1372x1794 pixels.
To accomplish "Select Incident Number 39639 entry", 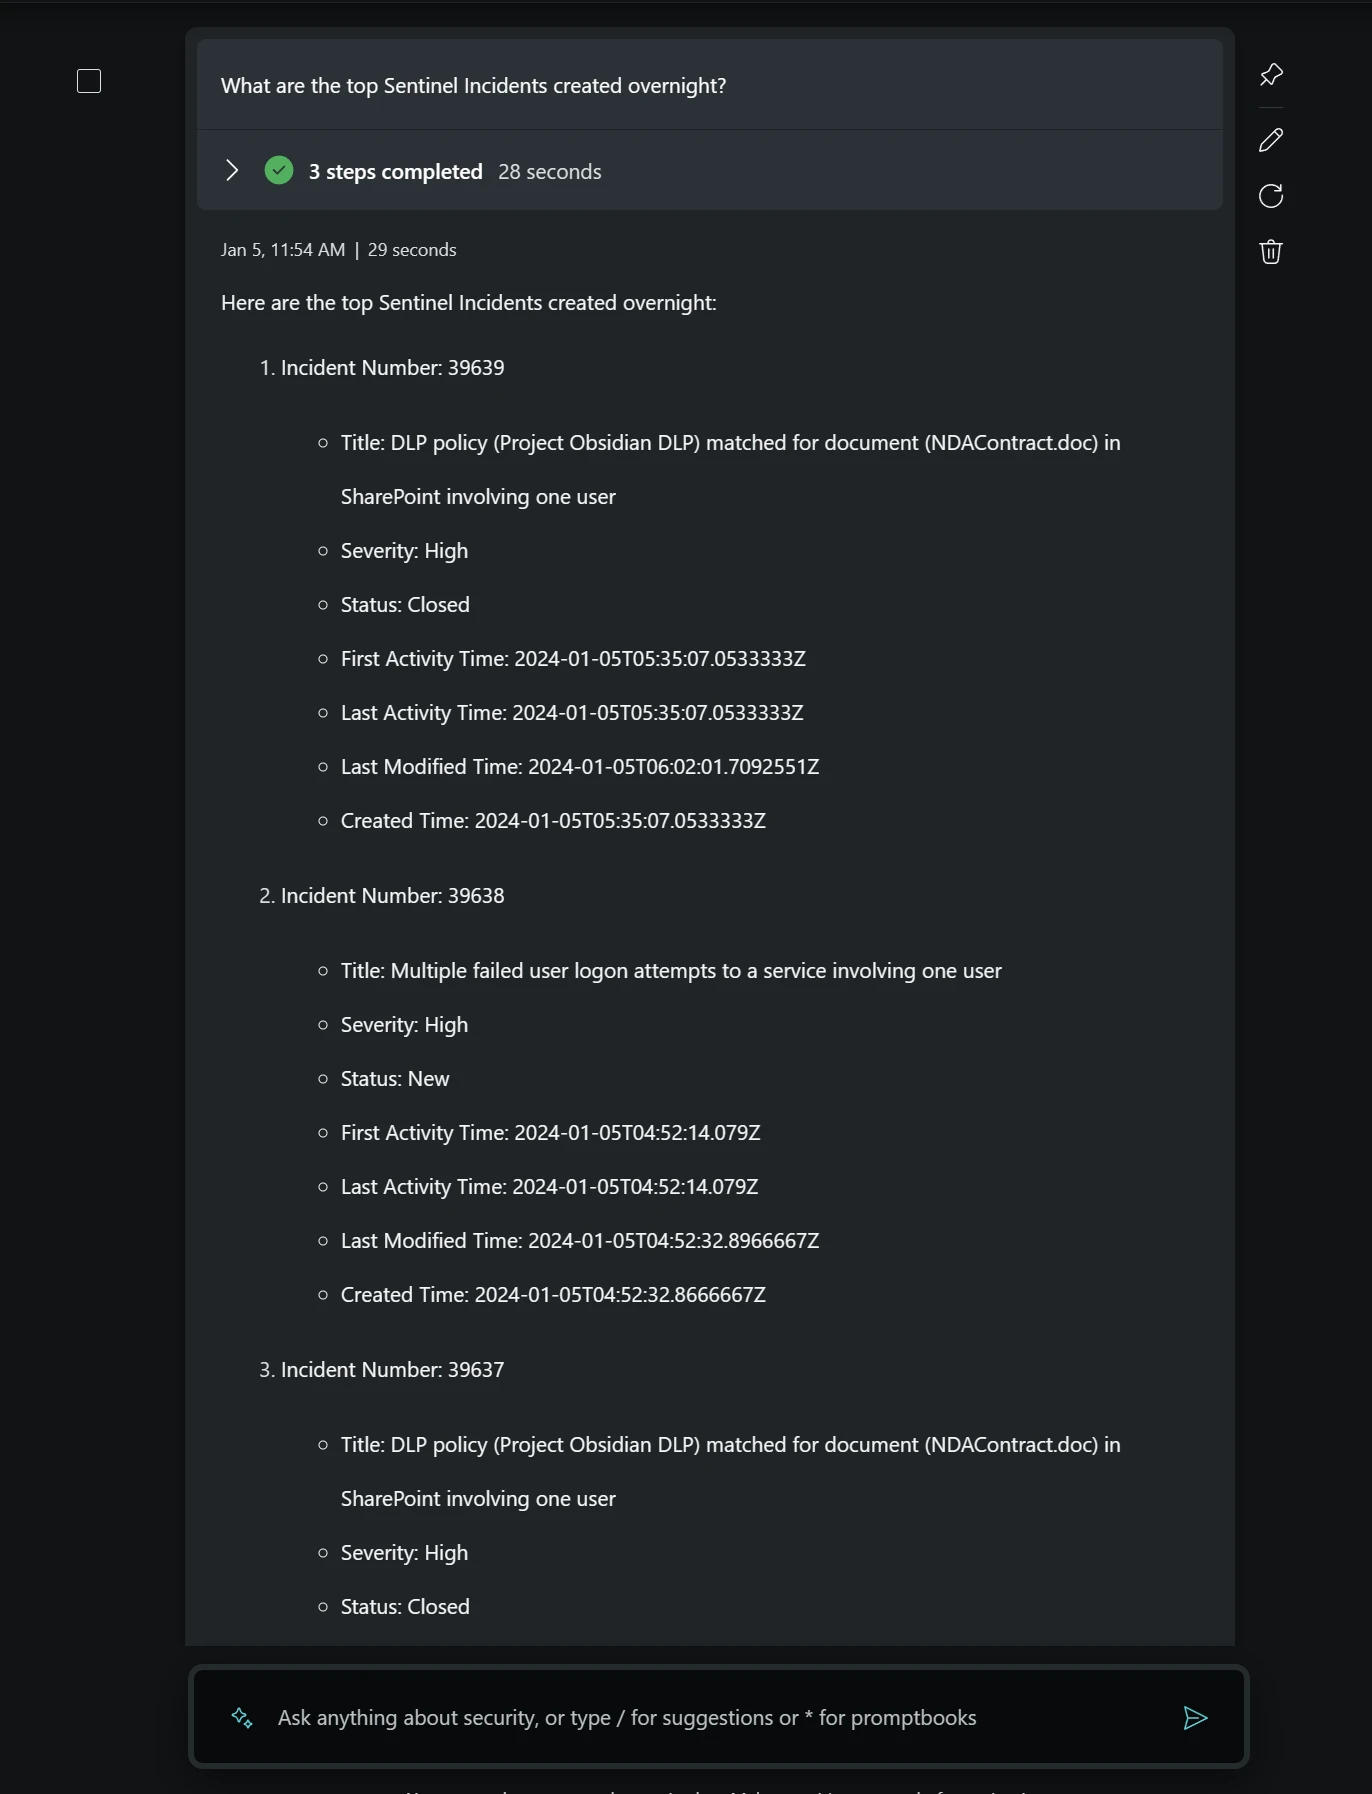I will pyautogui.click(x=381, y=367).
